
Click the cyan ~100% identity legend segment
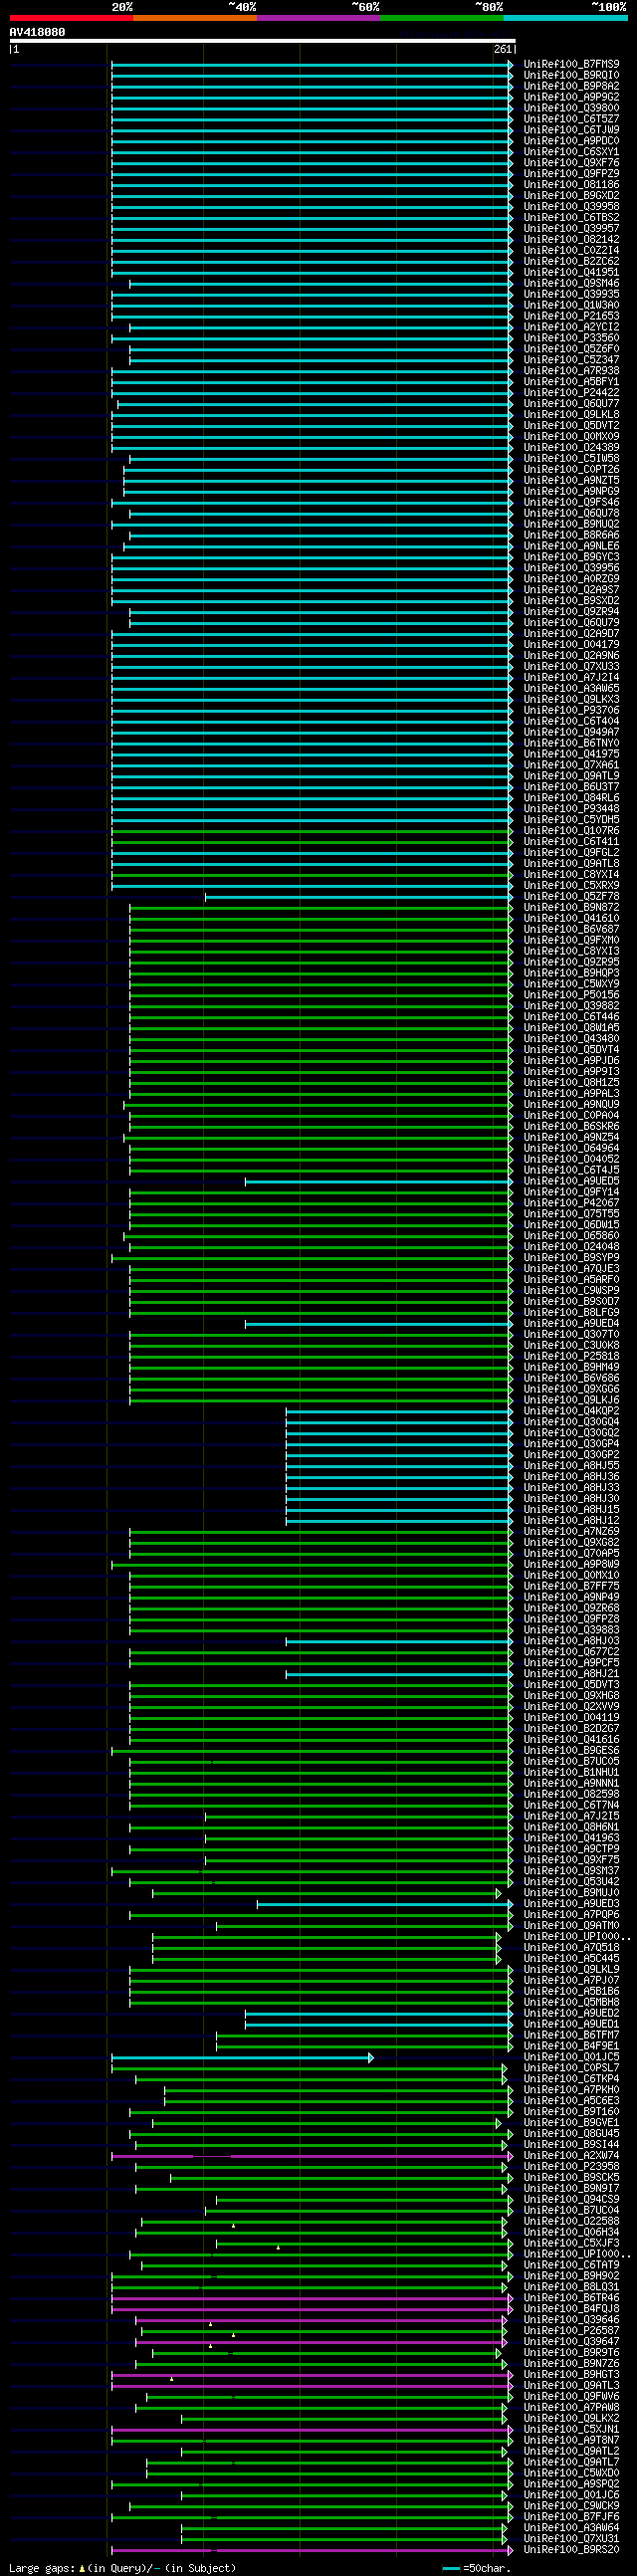[565, 18]
